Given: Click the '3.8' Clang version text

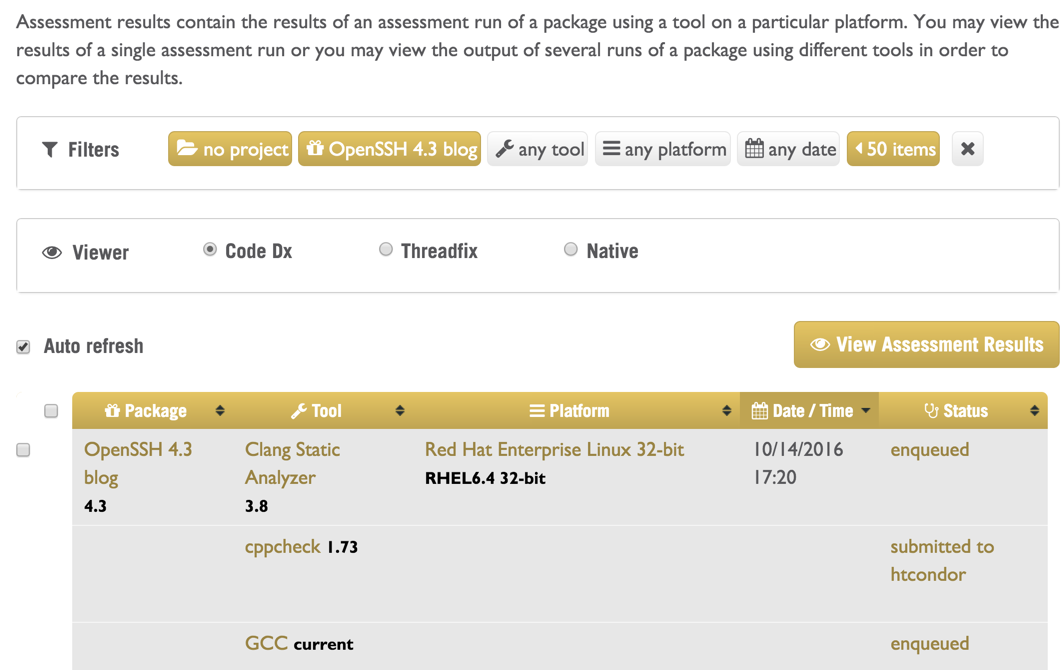Looking at the screenshot, I should [256, 506].
